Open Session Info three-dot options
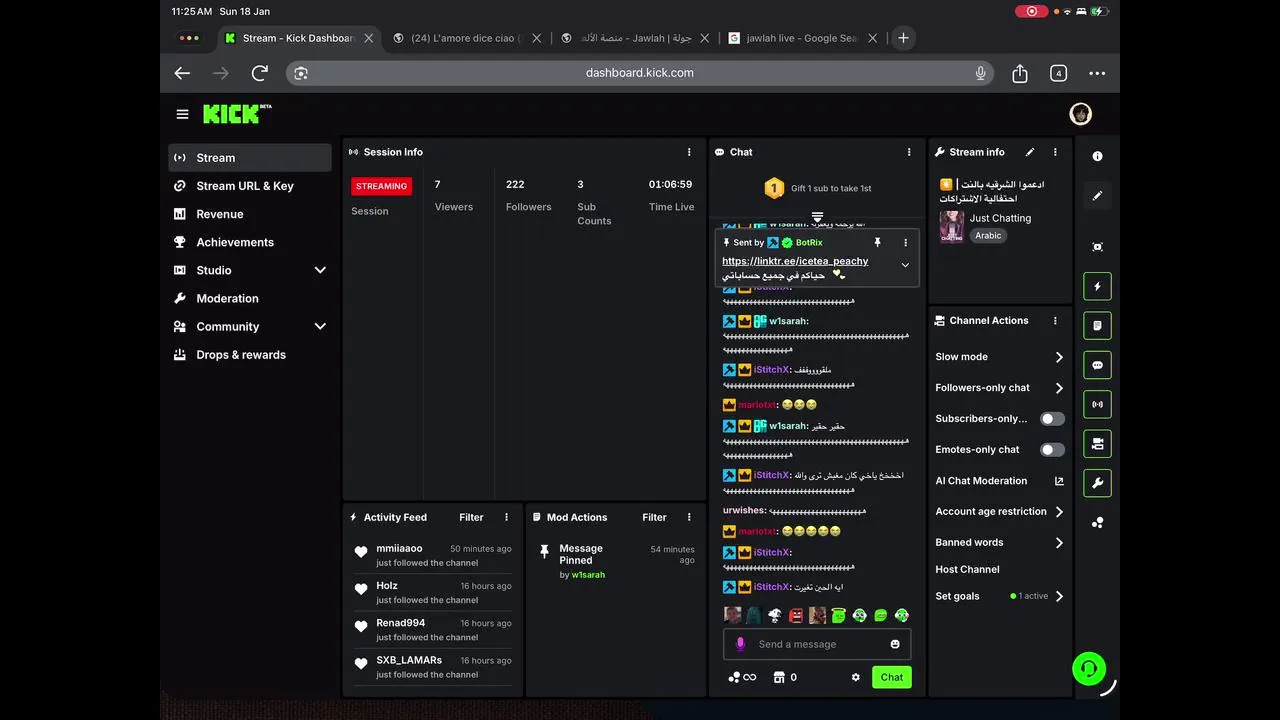 [x=689, y=152]
